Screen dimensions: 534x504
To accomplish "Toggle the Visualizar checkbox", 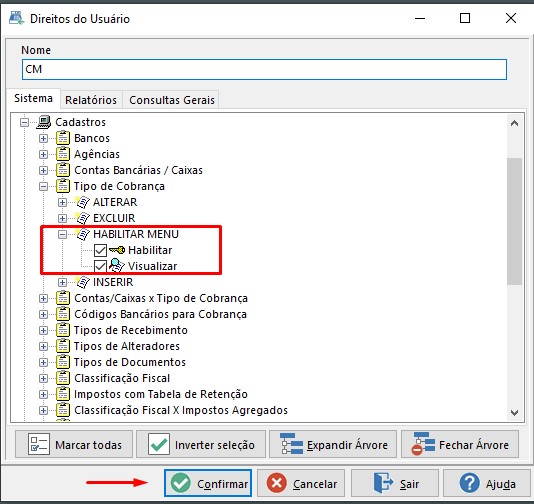I will pos(100,266).
